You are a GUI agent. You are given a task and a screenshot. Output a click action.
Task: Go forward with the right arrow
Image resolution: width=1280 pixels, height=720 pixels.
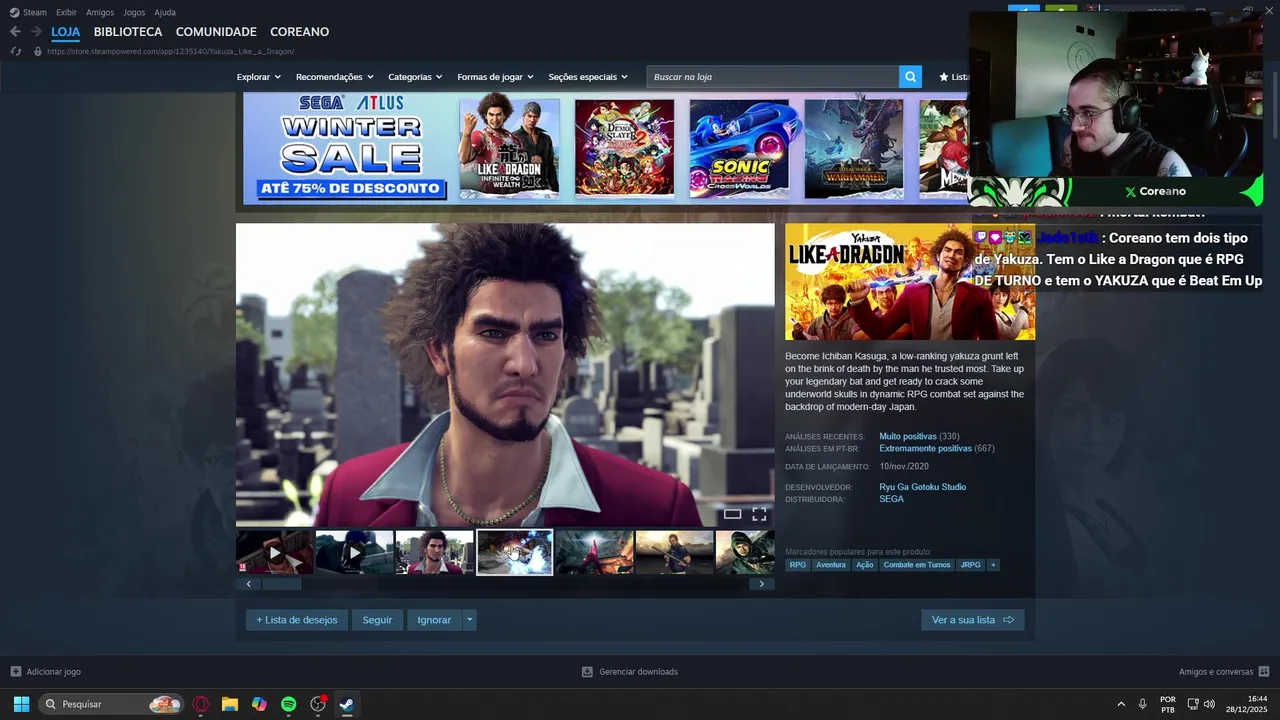point(36,32)
